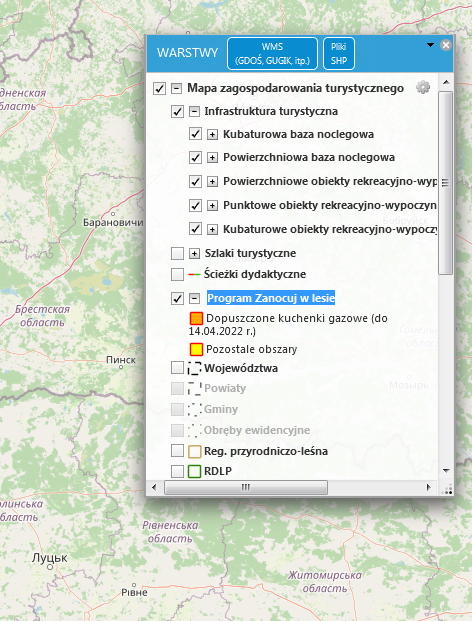The height and width of the screenshot is (621, 472).
Task: Click horizontal scrollbar right arrow
Action: (429, 487)
